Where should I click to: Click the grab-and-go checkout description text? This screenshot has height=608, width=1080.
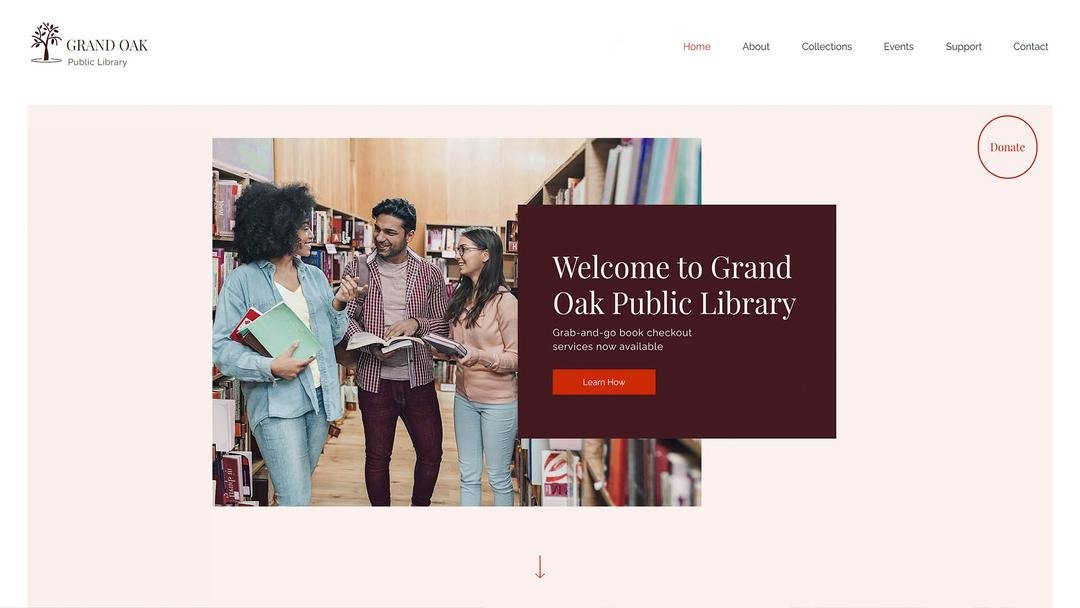coord(622,339)
